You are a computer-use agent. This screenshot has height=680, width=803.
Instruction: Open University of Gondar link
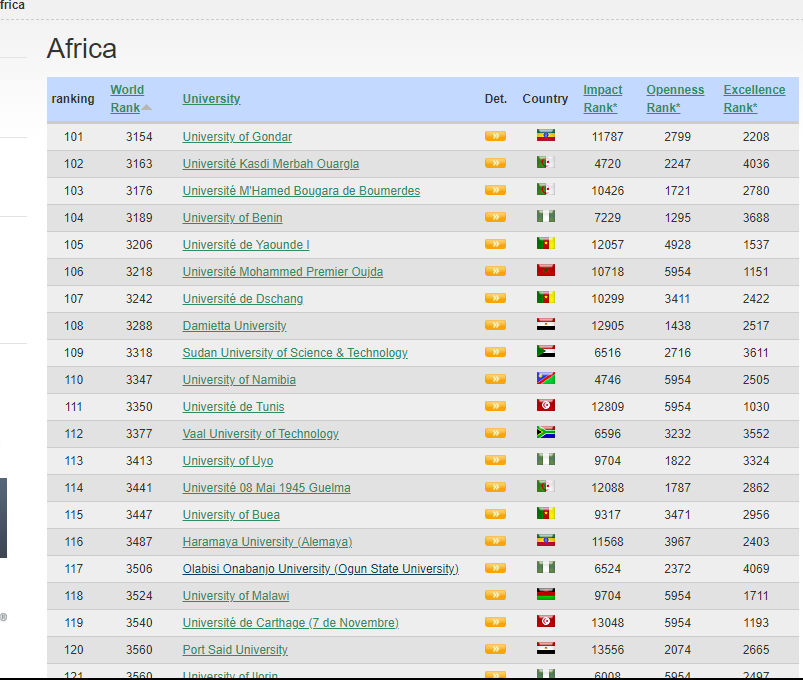[237, 137]
